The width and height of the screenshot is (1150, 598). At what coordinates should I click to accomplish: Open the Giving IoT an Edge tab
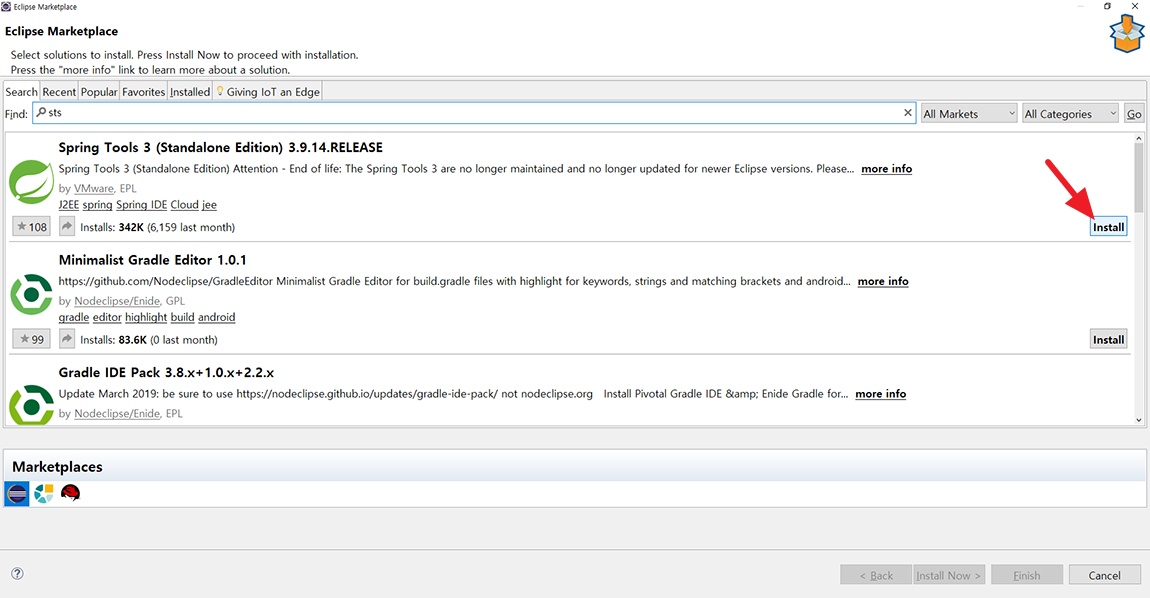[x=268, y=92]
